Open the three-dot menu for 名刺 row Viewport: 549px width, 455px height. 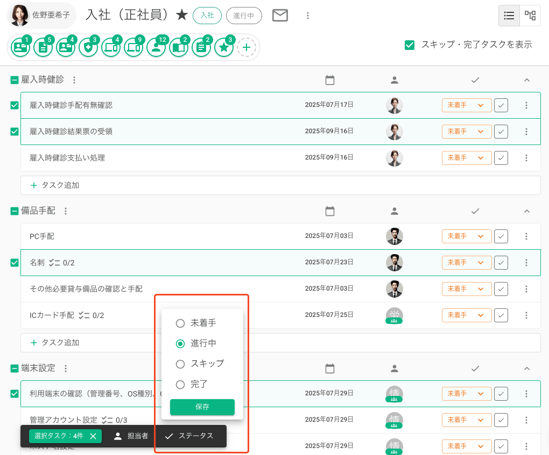(526, 262)
